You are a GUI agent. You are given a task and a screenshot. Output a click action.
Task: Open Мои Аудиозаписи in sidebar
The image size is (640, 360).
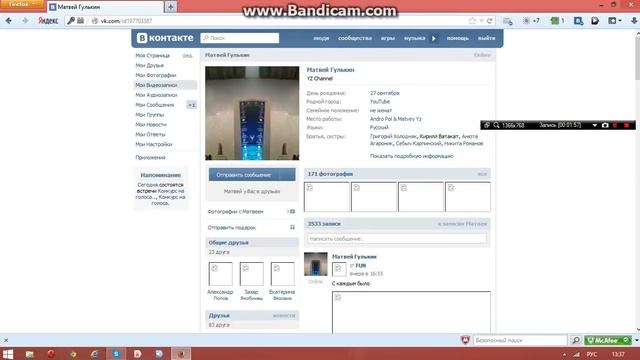click(x=156, y=95)
